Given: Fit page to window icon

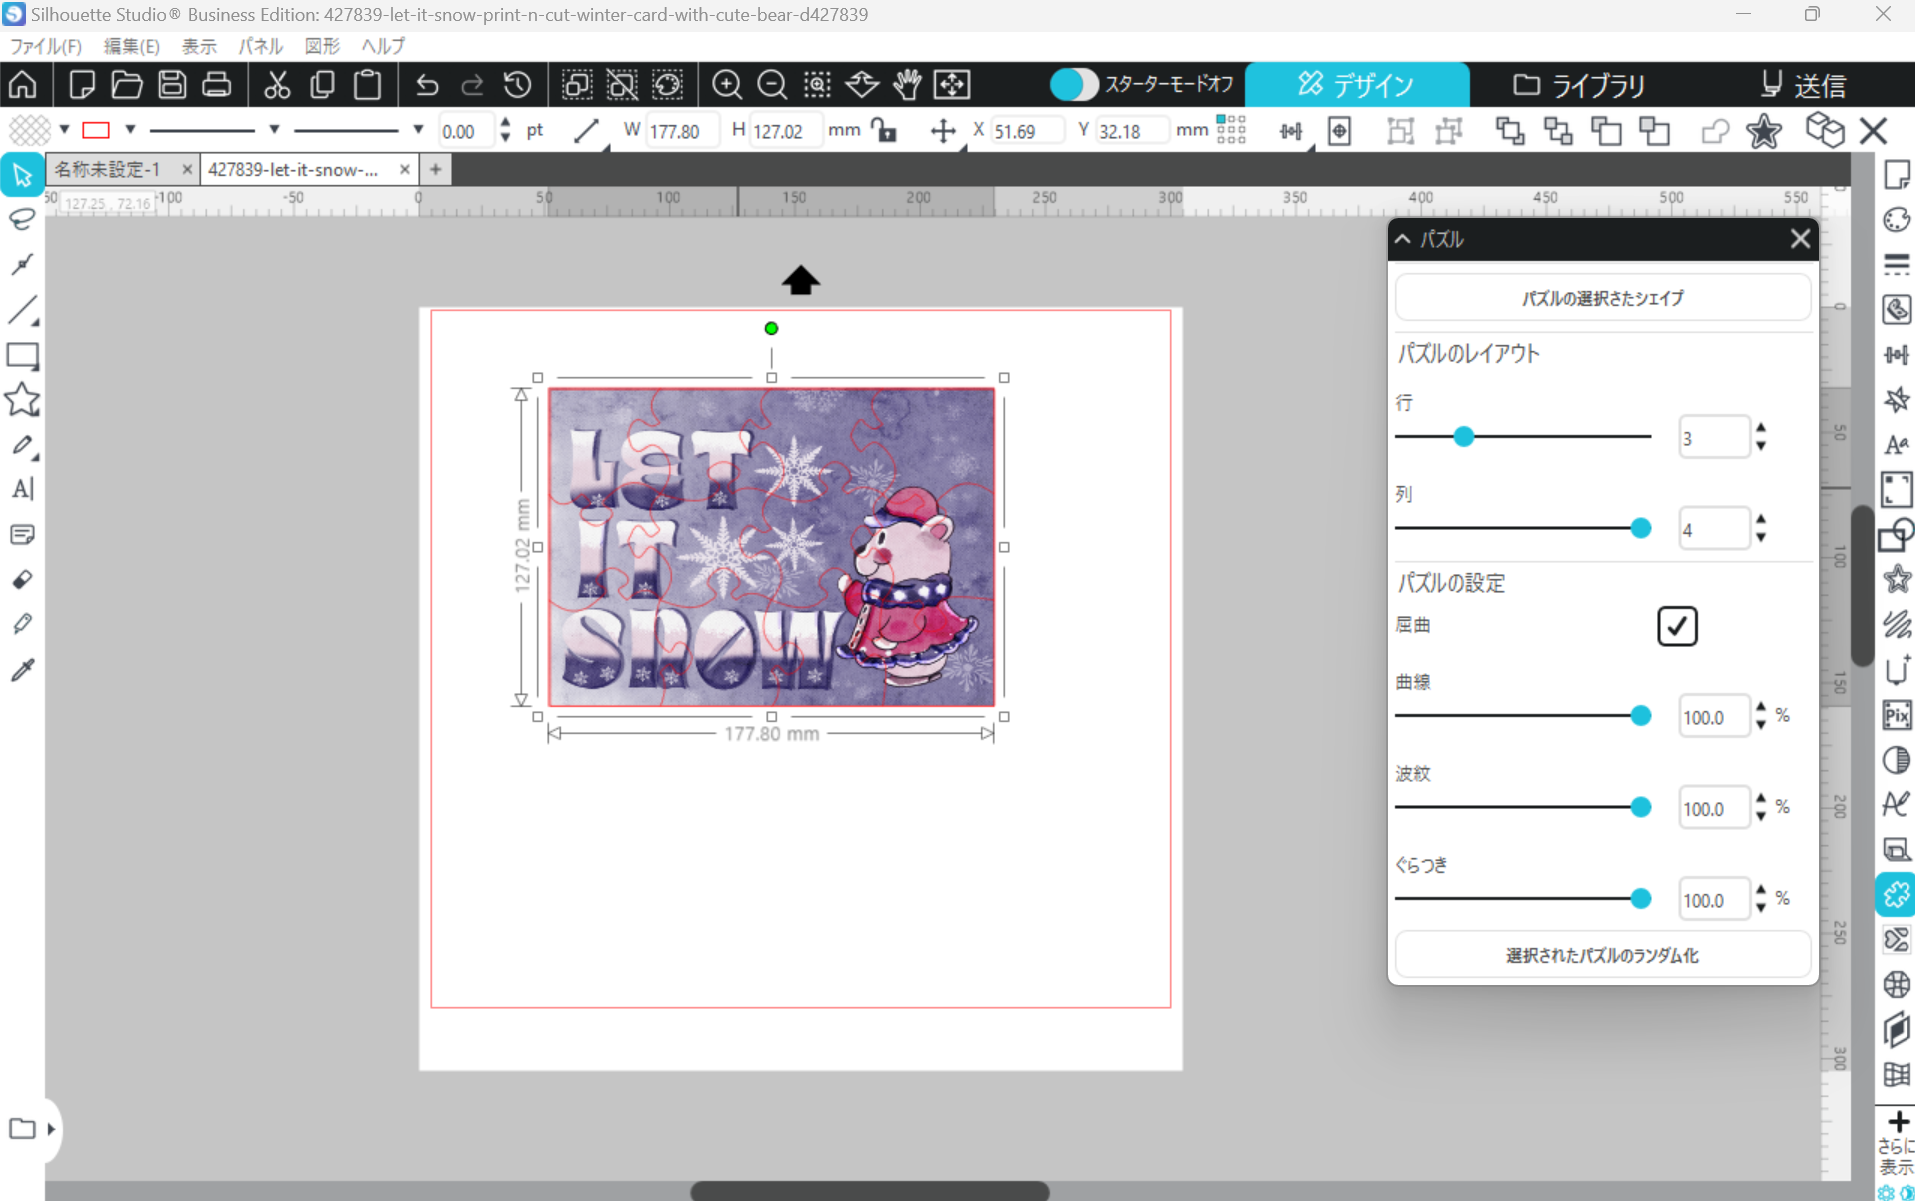Looking at the screenshot, I should (x=952, y=85).
